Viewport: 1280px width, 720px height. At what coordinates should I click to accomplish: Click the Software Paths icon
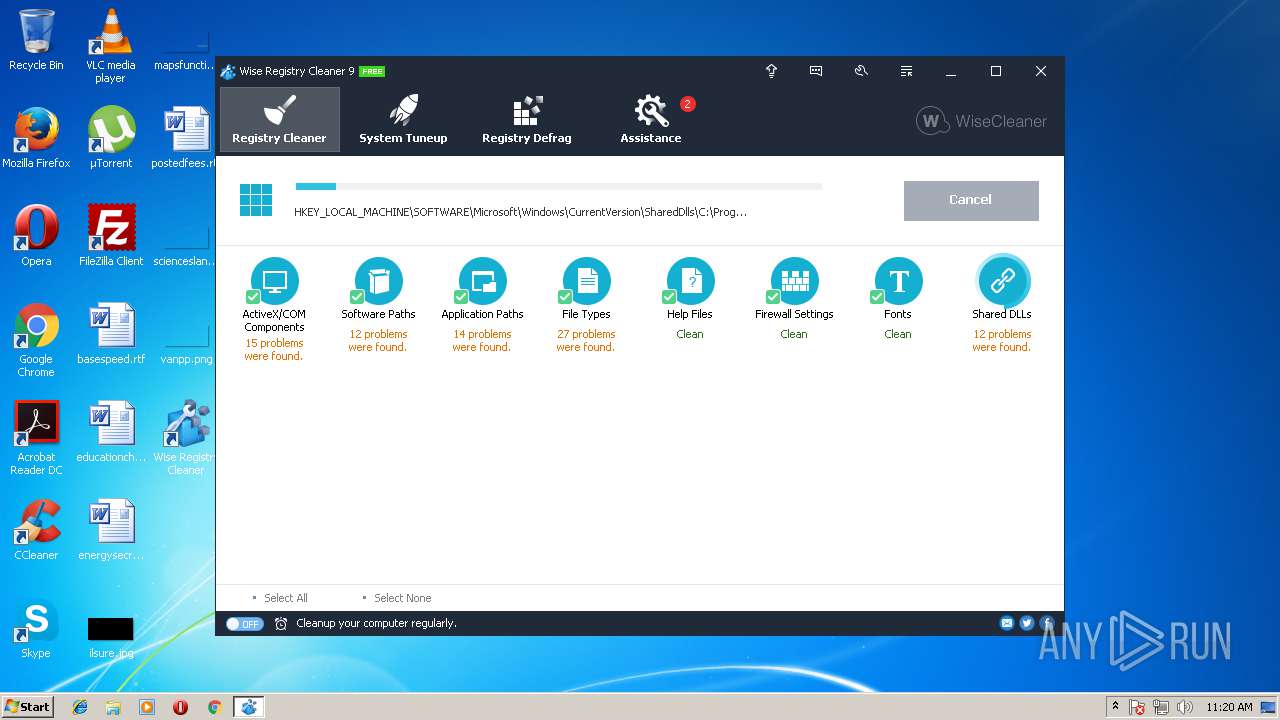click(379, 281)
